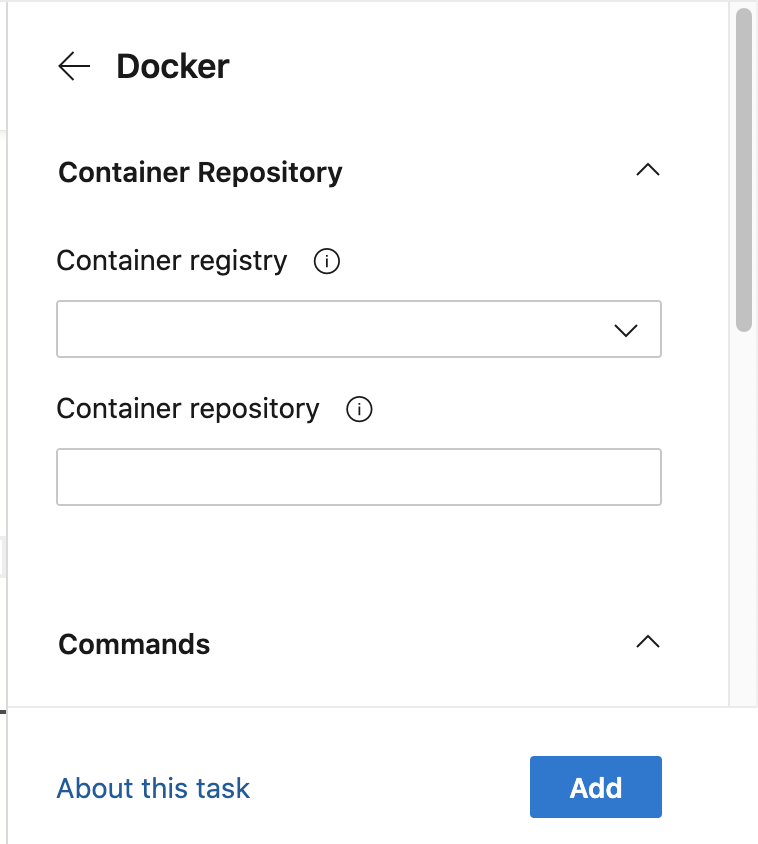This screenshot has width=758, height=844.
Task: Click the vertical scrollbar thumb
Action: 743,170
